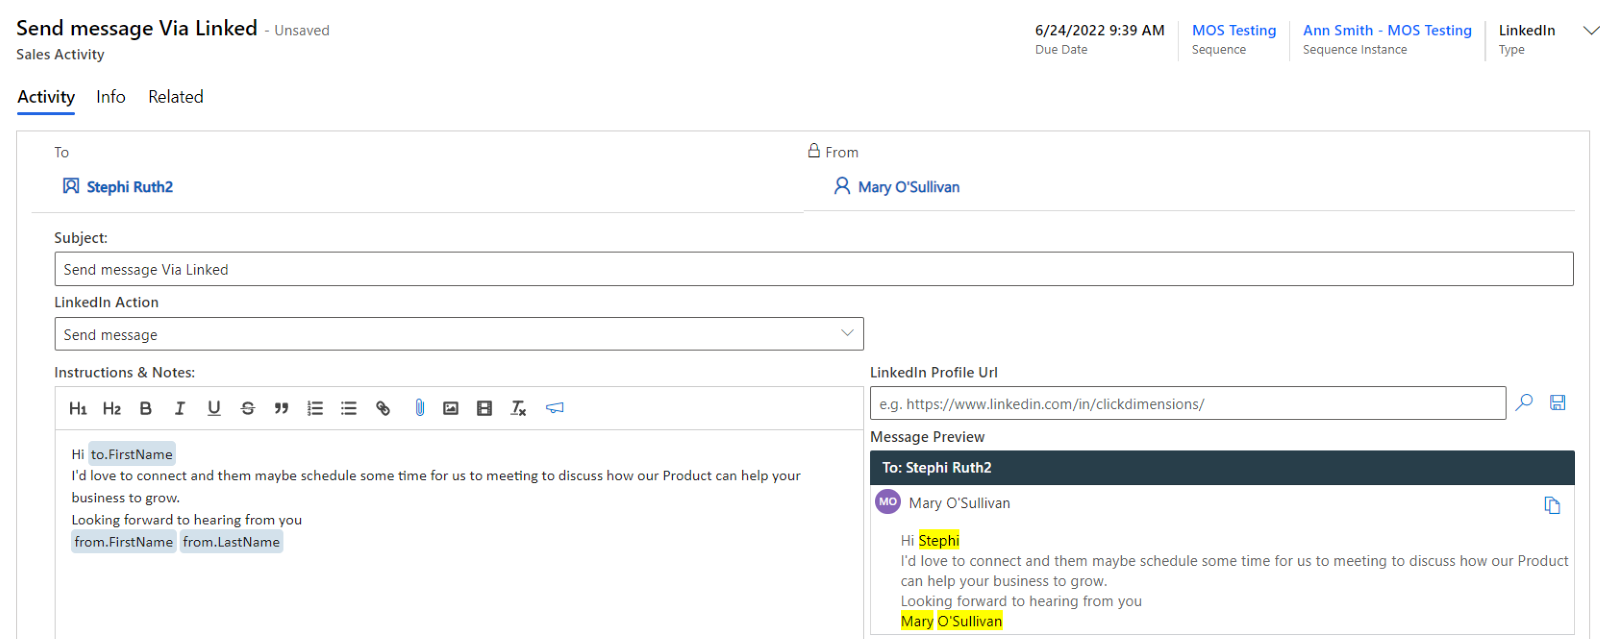This screenshot has height=639, width=1600.
Task: Click the lock icon next to From
Action: 814,151
